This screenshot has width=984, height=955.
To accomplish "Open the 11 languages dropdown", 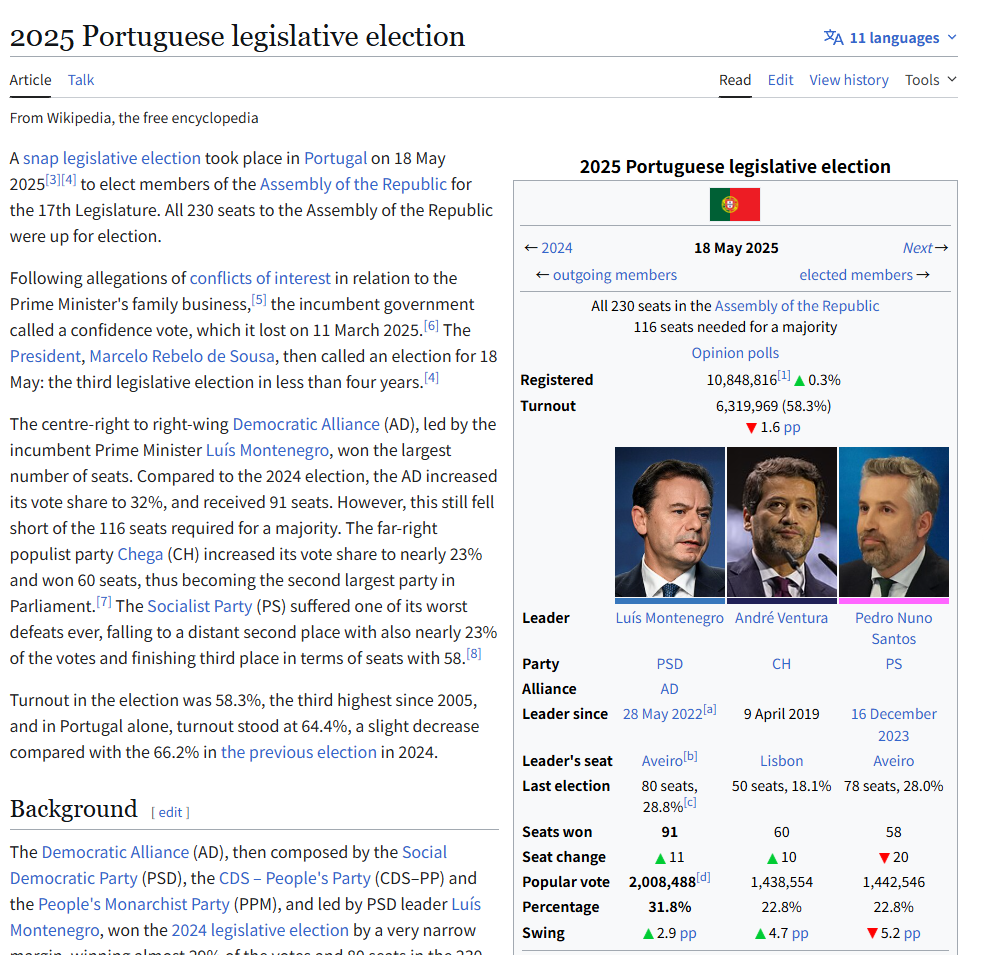I will (890, 38).
